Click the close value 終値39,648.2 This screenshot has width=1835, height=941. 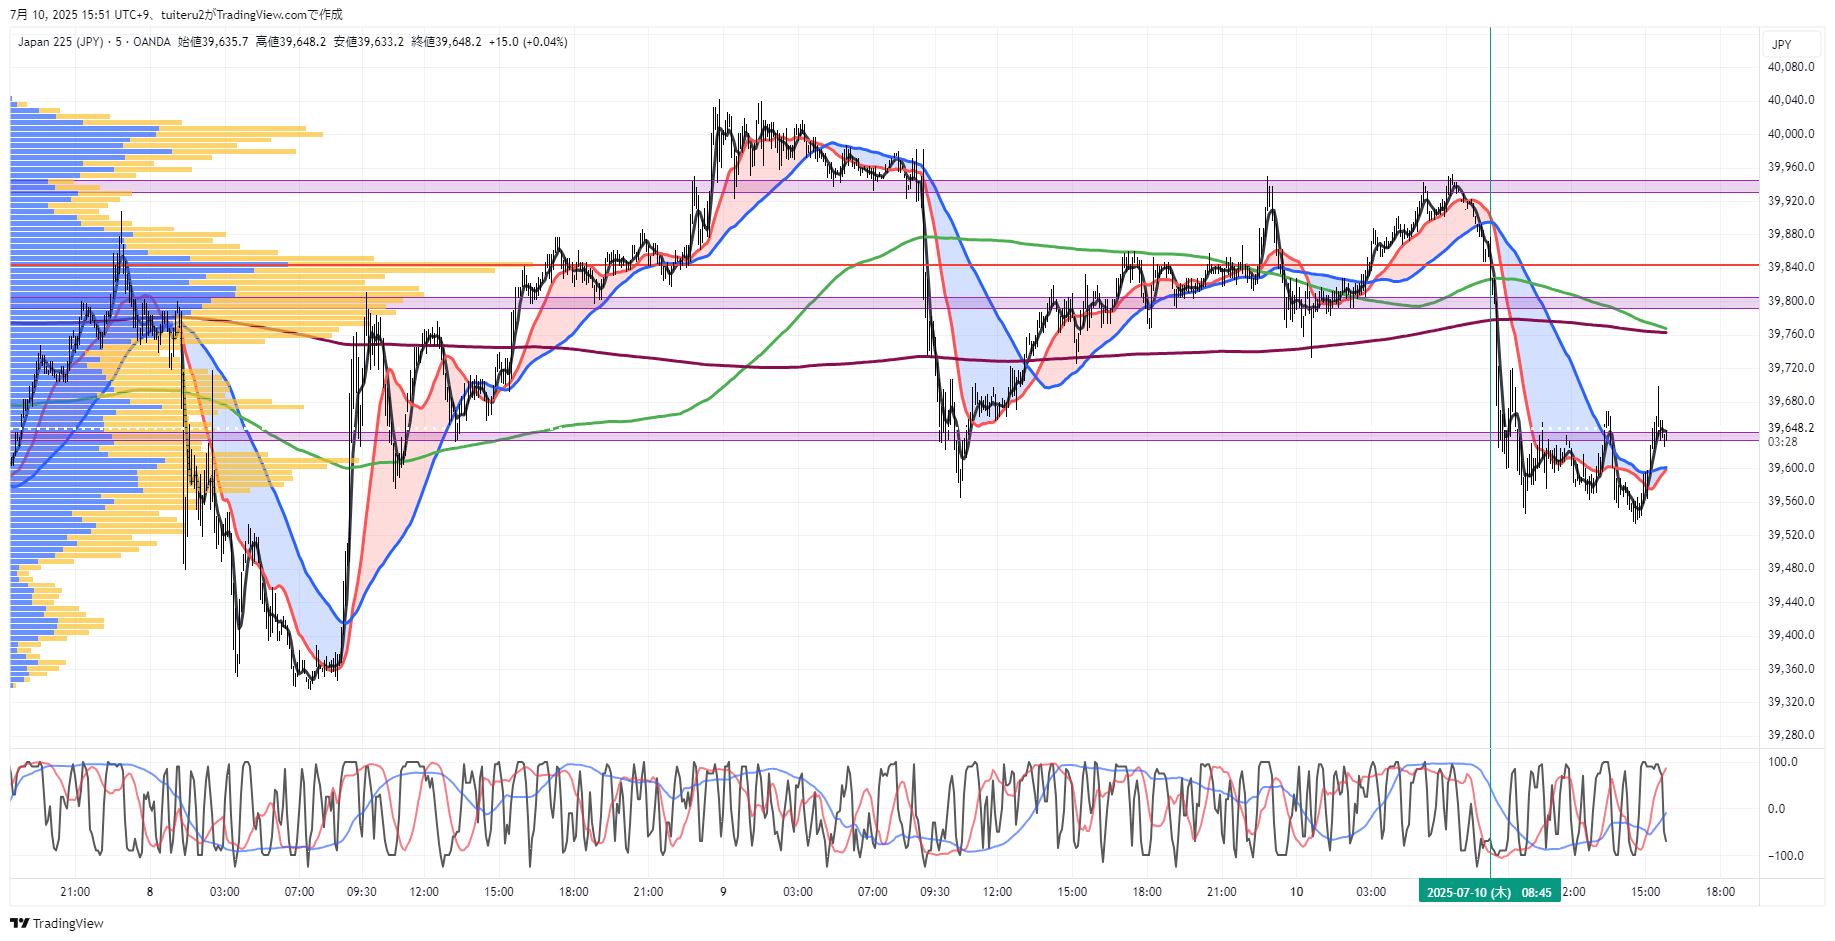(447, 42)
